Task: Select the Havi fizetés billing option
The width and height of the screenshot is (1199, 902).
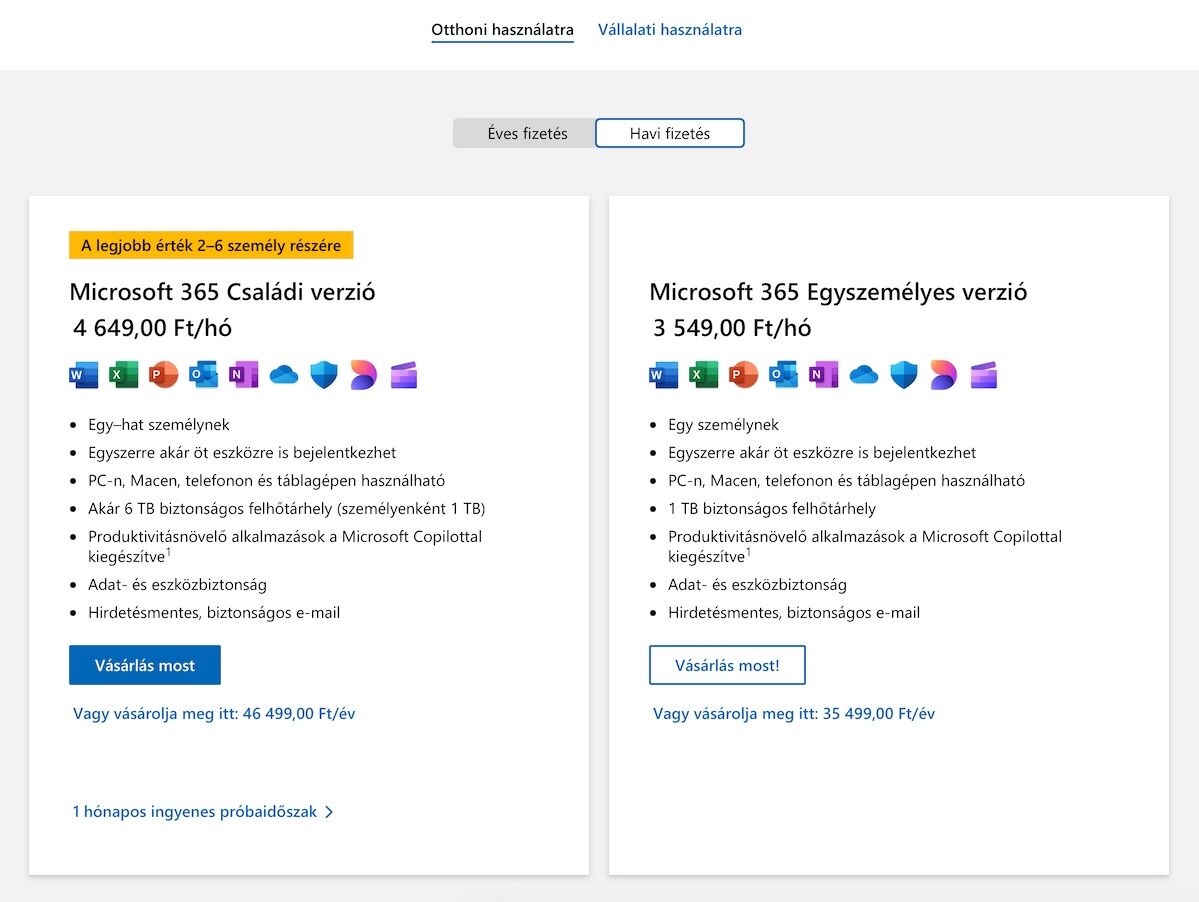Action: click(670, 133)
